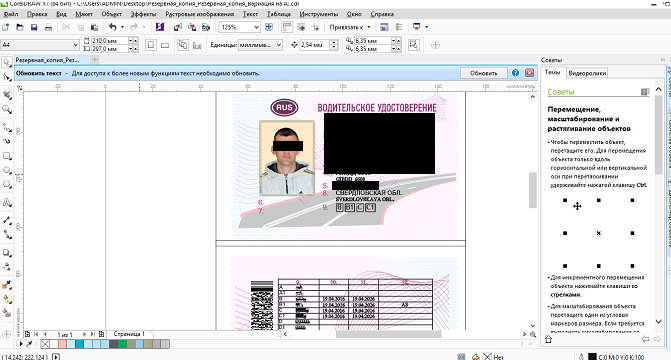Screen dimensions: 671x360
Task: Switch page to landscape orientation
Action: tap(165, 45)
